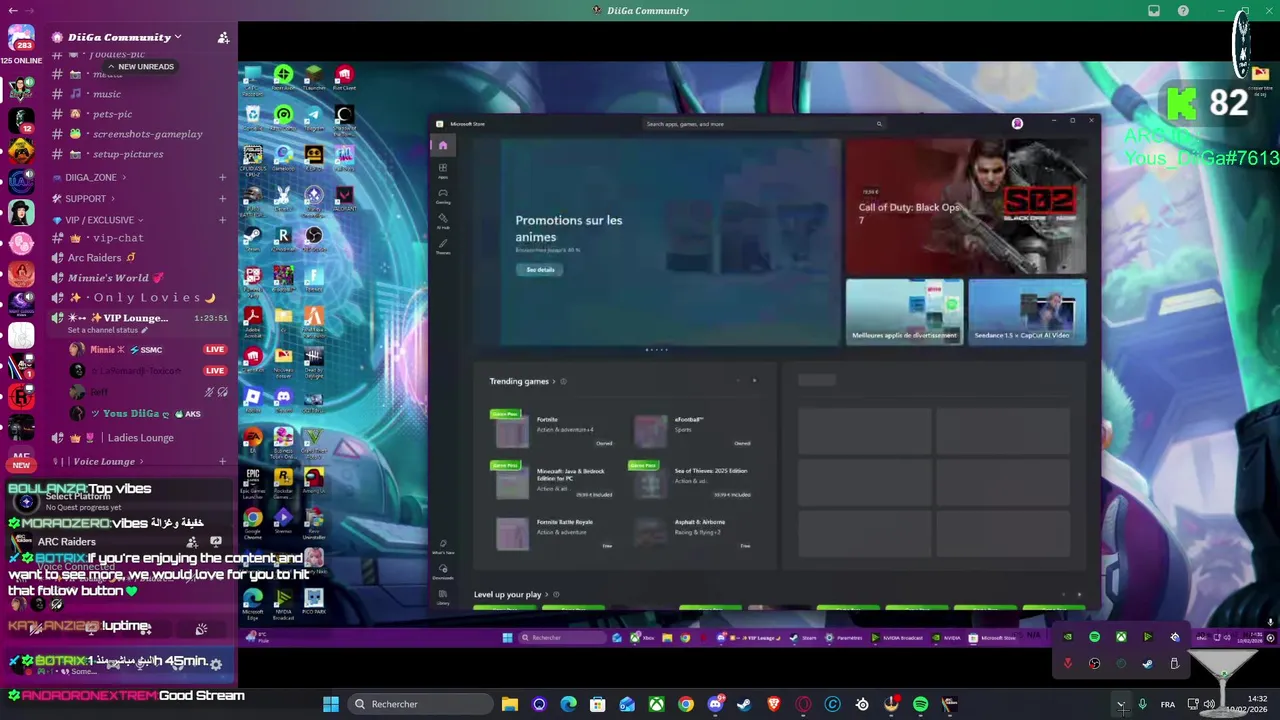Expand the Level up your play section
The image size is (1280, 720).
tap(547, 594)
